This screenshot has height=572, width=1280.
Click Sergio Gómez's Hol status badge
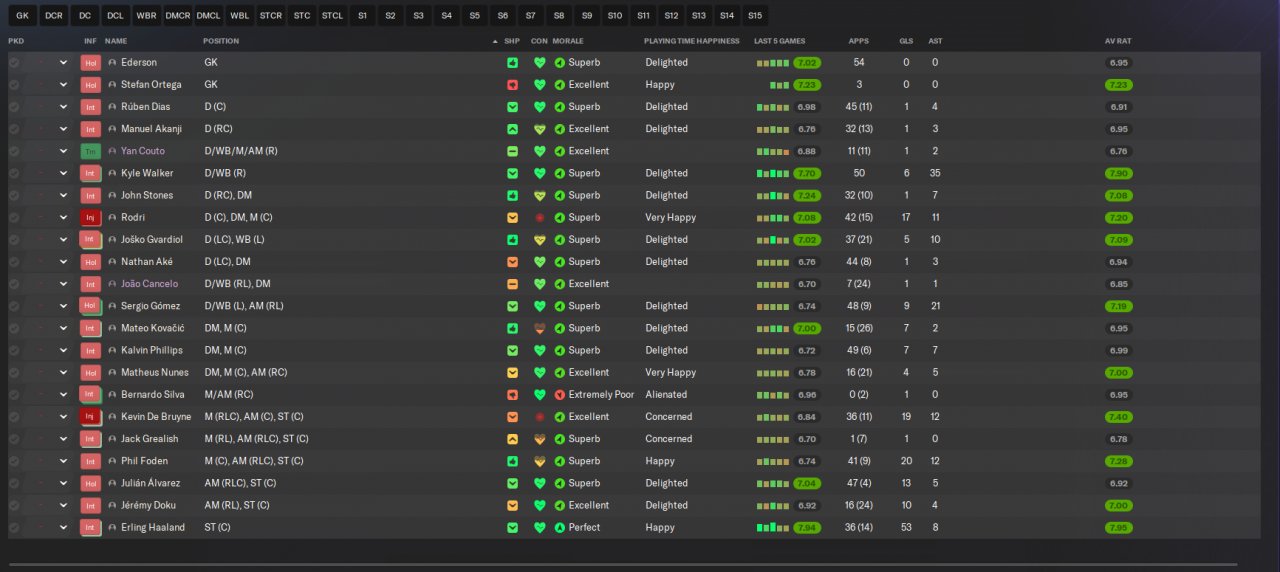(91, 306)
